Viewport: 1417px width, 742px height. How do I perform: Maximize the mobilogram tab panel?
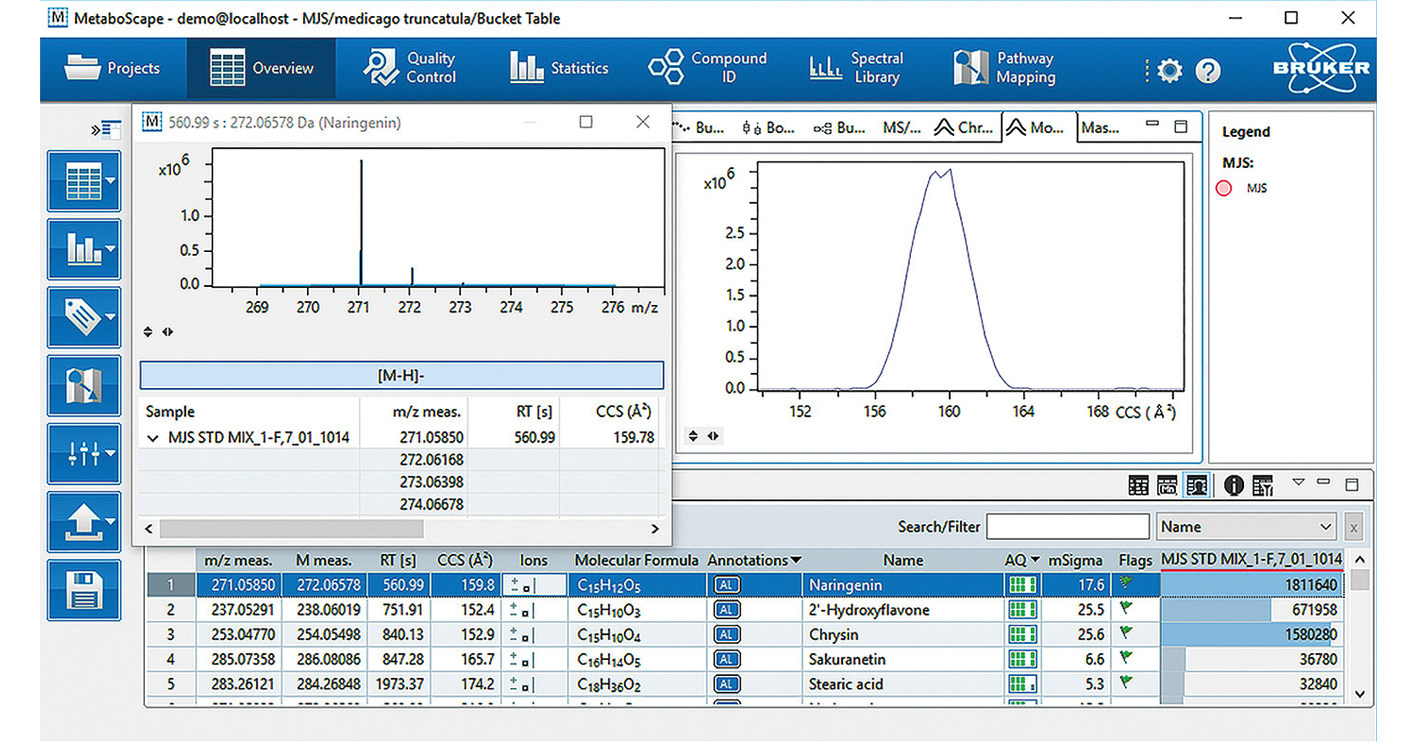click(x=1181, y=126)
